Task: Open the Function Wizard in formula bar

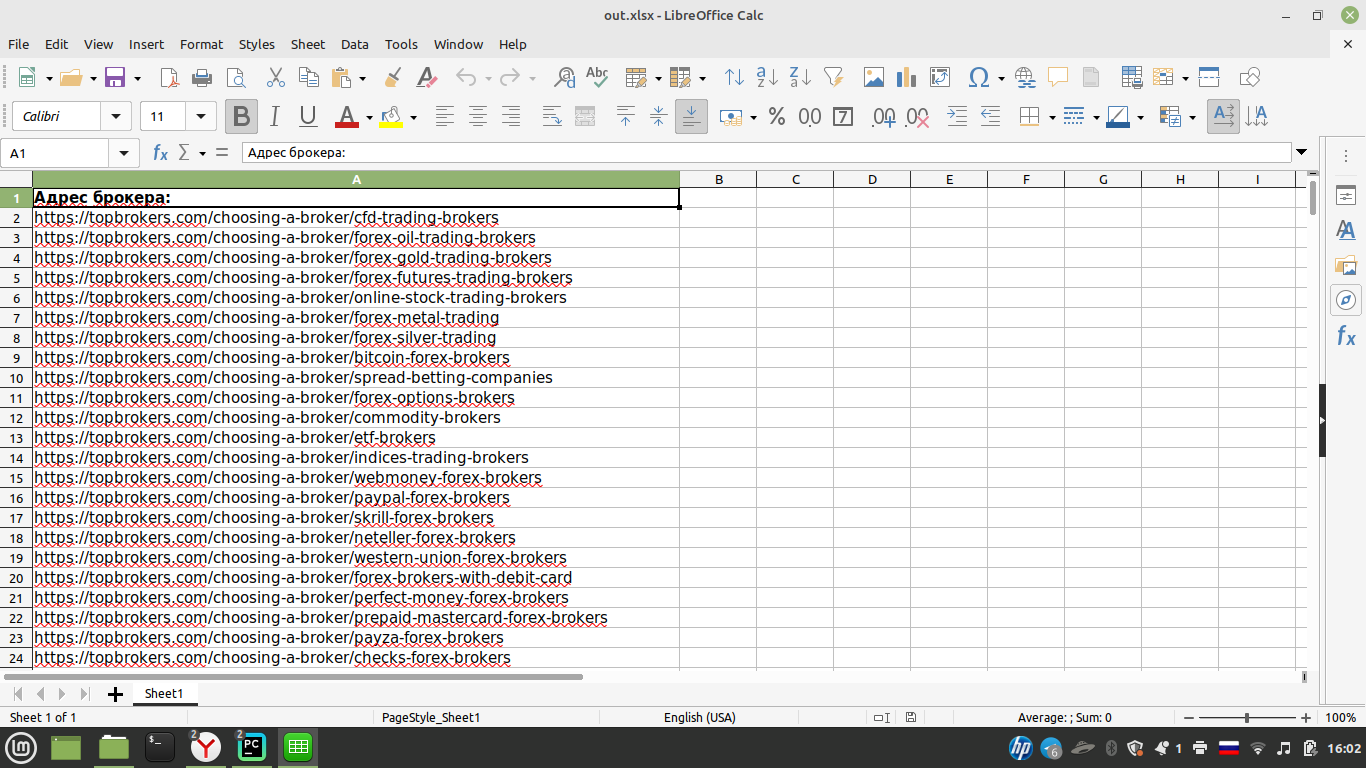Action: (160, 153)
